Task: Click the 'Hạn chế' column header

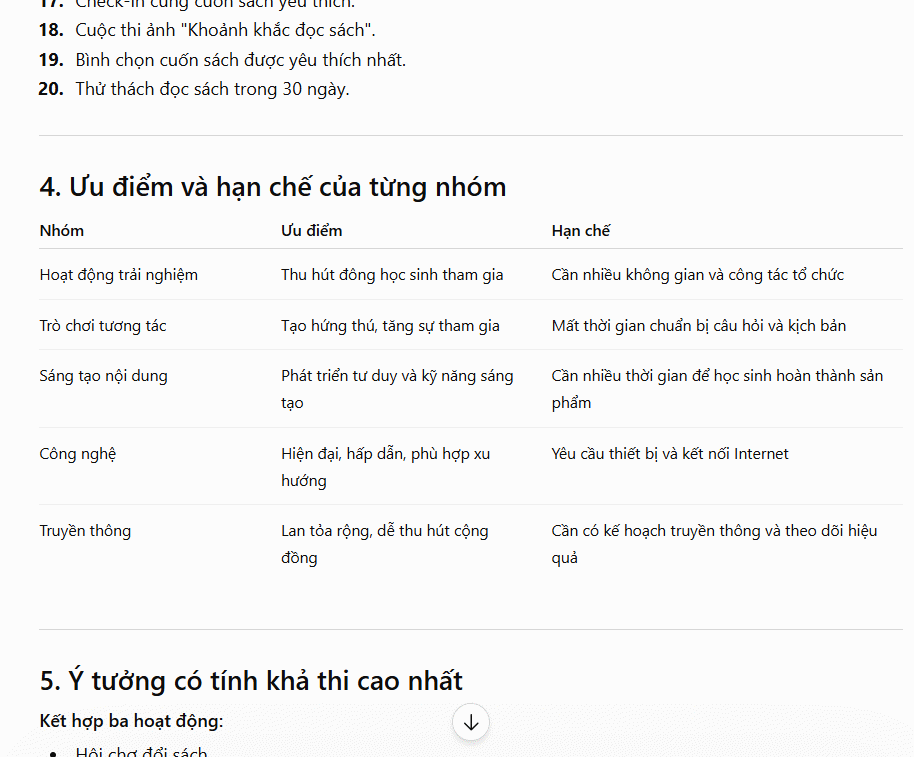Action: pos(581,231)
